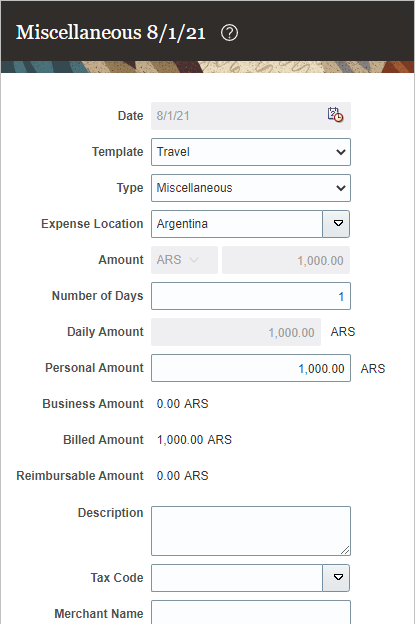The width and height of the screenshot is (415, 624).
Task: Click the Business Amount value 0.00 ARS
Action: [183, 404]
